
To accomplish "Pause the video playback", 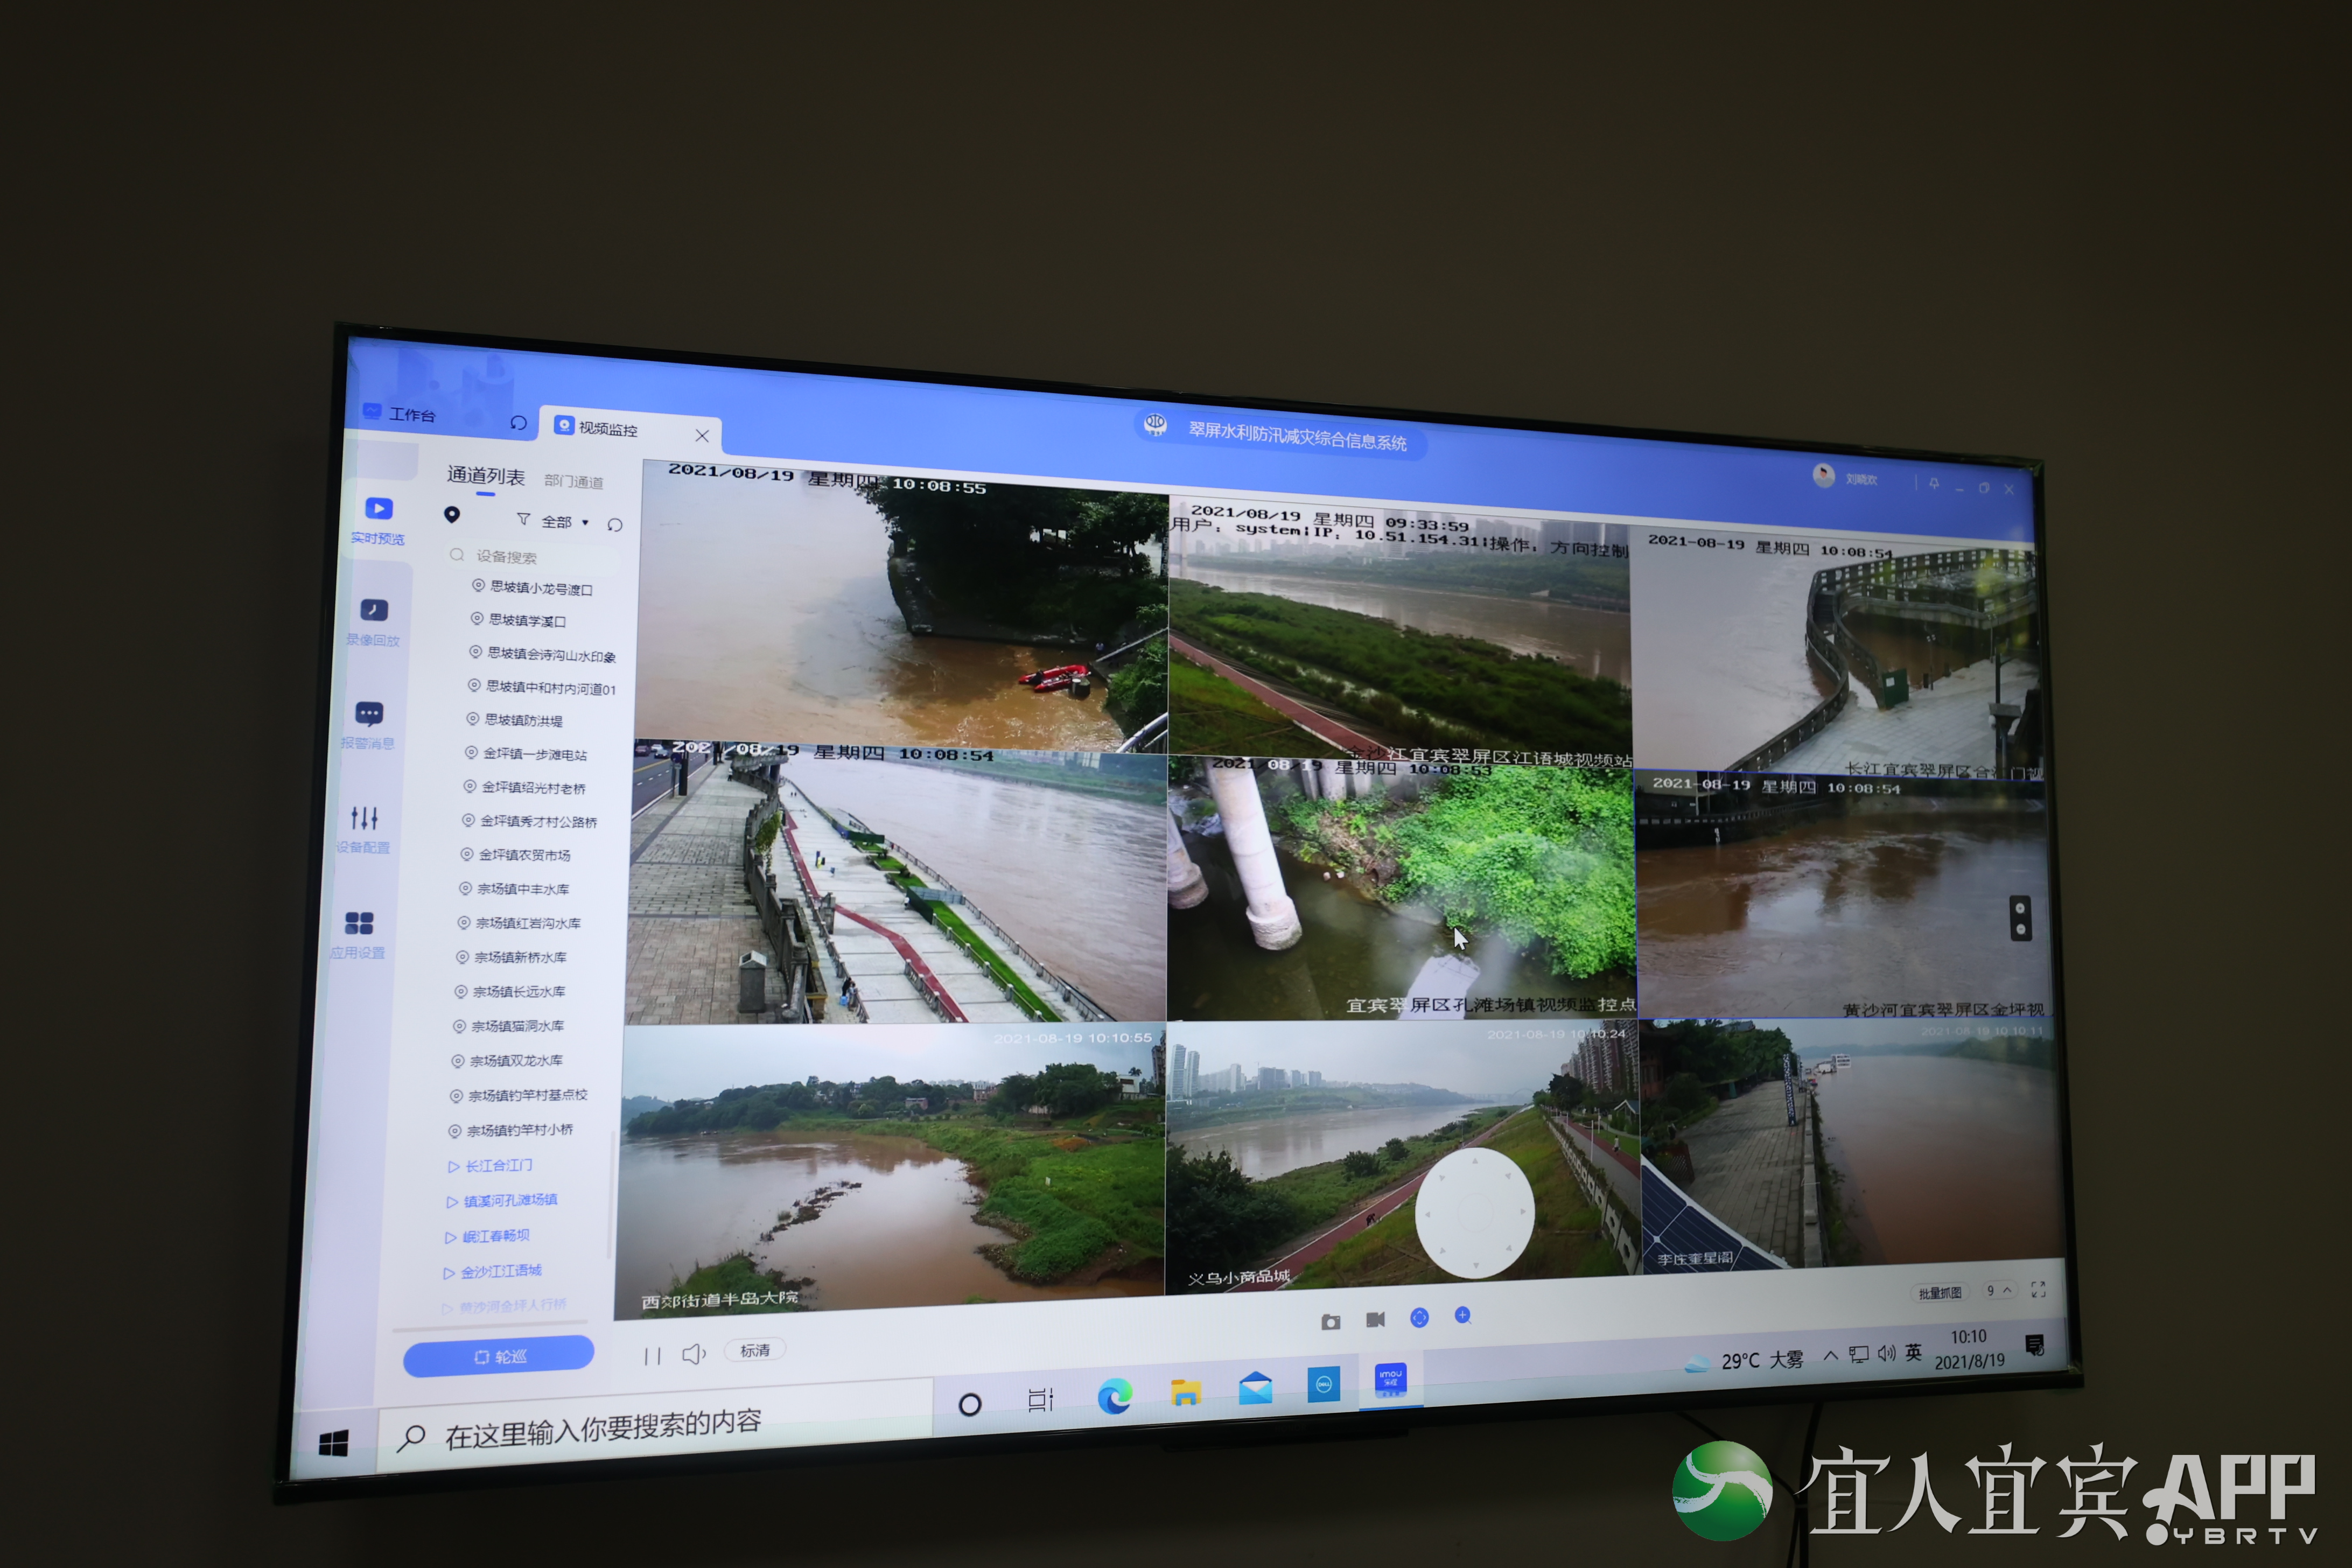I will [652, 1356].
